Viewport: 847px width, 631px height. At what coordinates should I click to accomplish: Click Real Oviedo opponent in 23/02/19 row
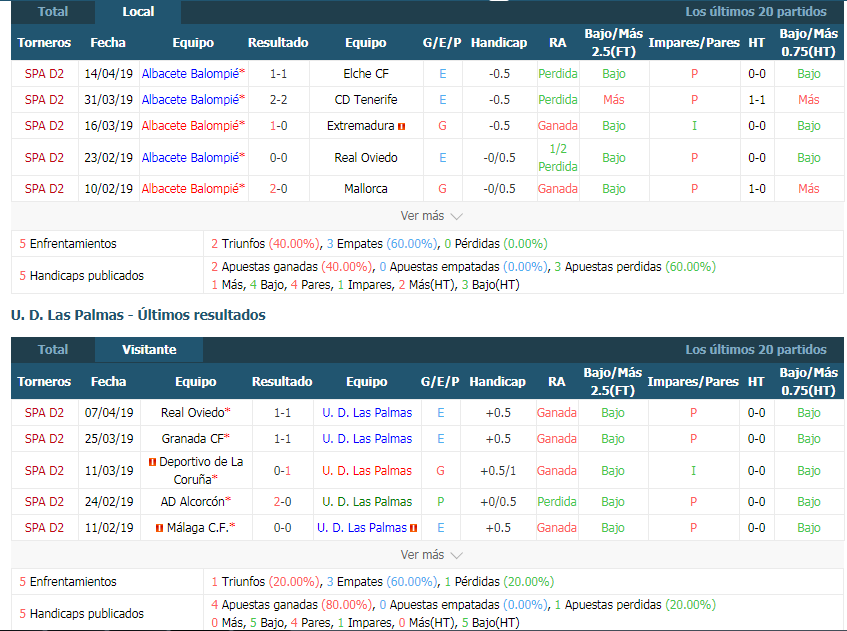pos(366,157)
